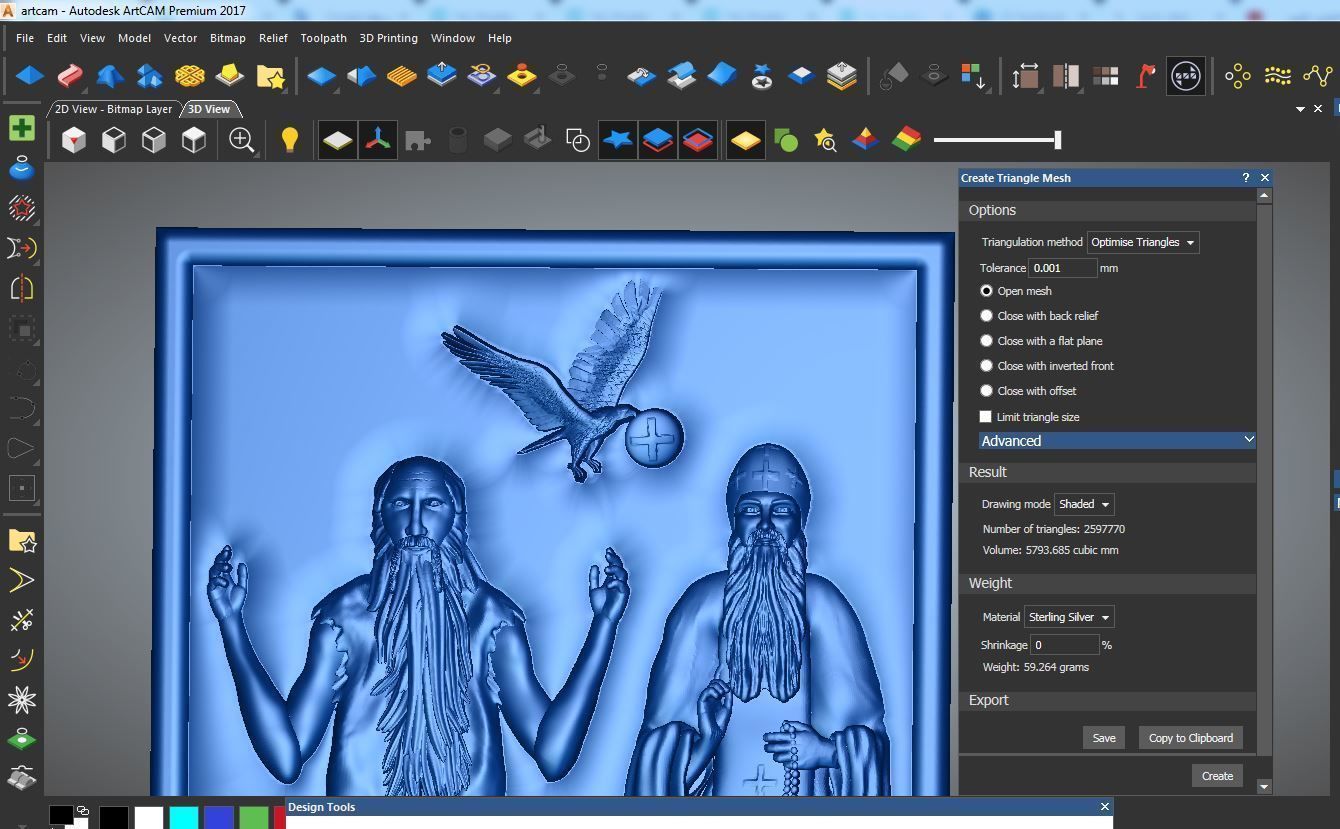1340x829 pixels.
Task: Click the Copy to Clipboard button
Action: click(x=1190, y=738)
